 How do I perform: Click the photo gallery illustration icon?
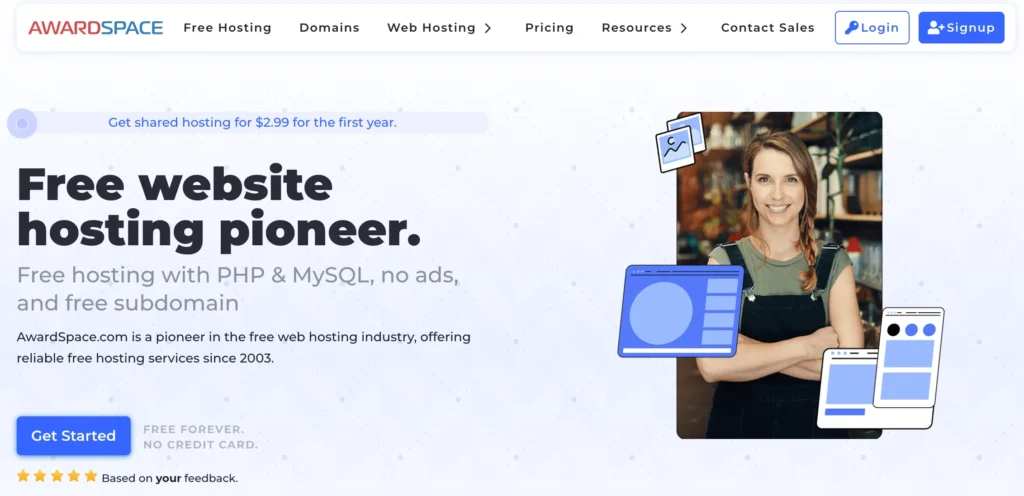click(x=680, y=142)
